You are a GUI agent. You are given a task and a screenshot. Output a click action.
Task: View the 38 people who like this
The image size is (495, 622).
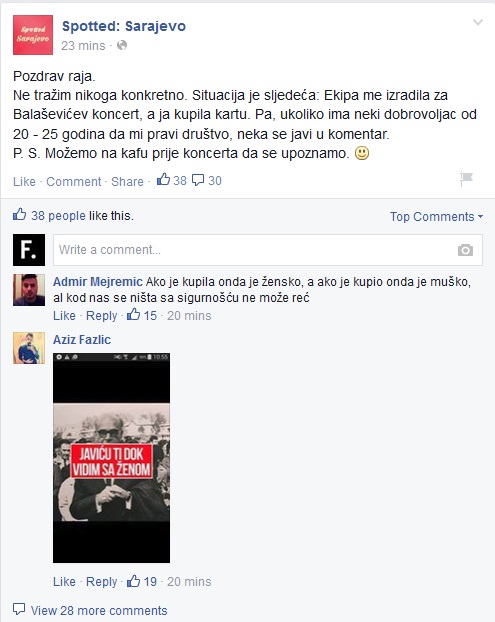click(58, 215)
